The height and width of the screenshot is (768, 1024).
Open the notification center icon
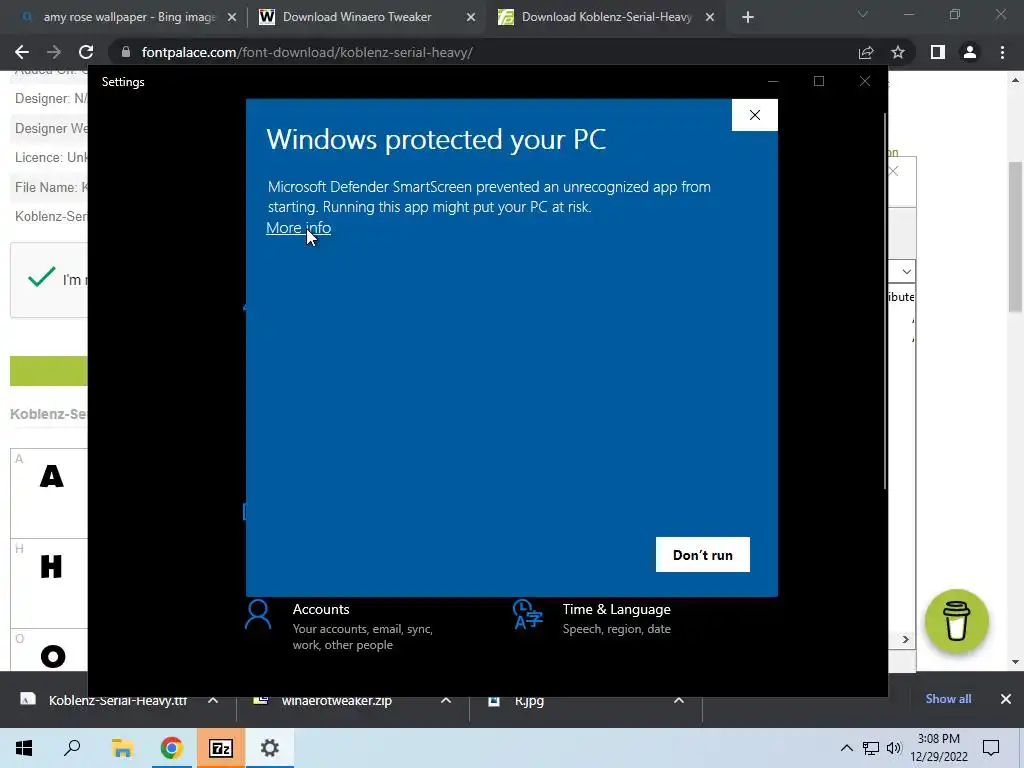(x=991, y=748)
